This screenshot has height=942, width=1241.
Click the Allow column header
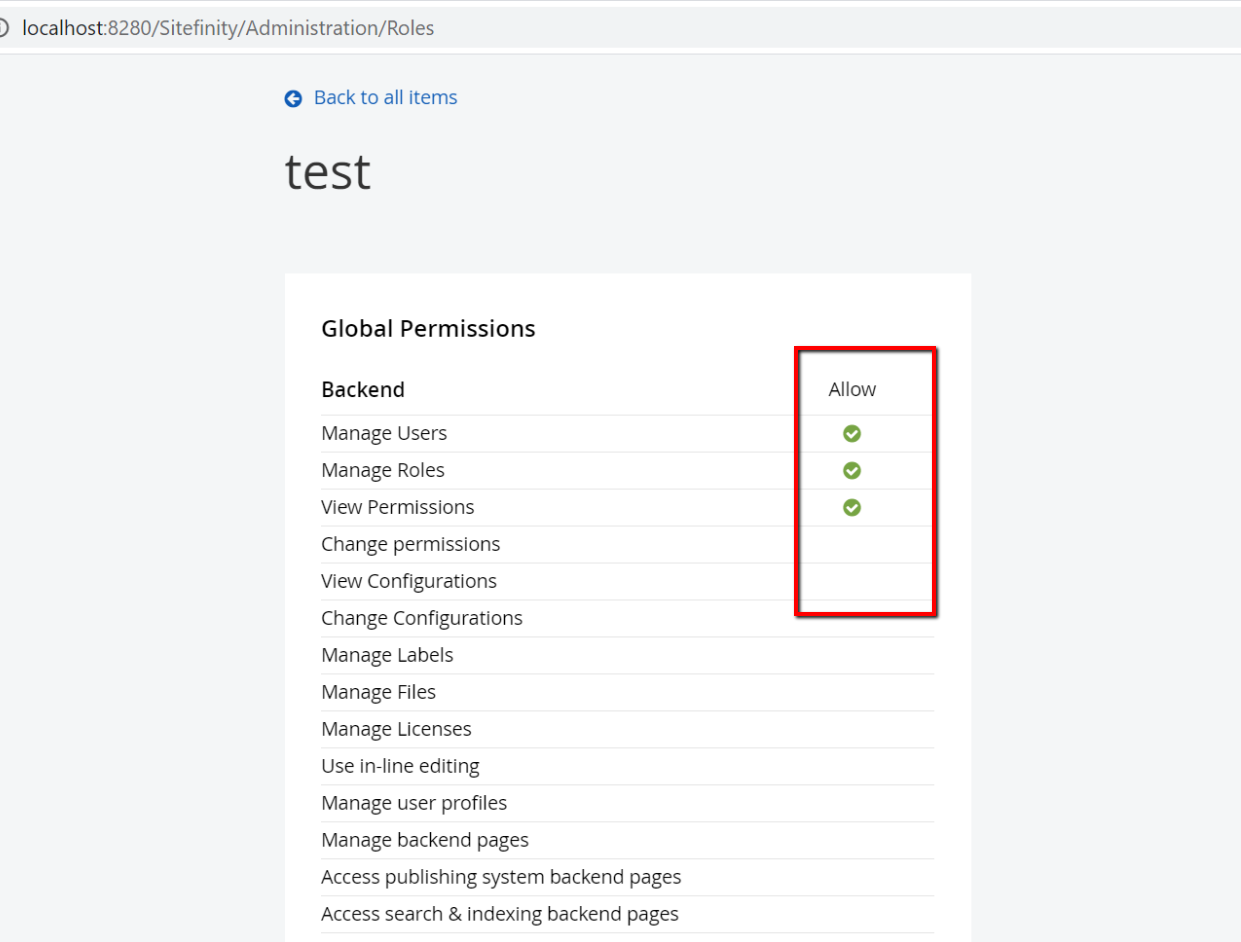pos(852,389)
